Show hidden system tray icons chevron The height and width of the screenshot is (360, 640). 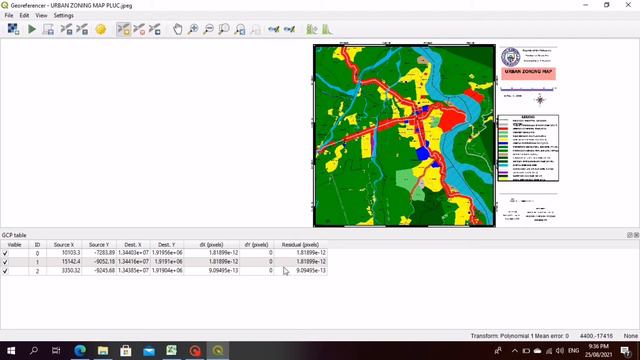[x=515, y=351]
